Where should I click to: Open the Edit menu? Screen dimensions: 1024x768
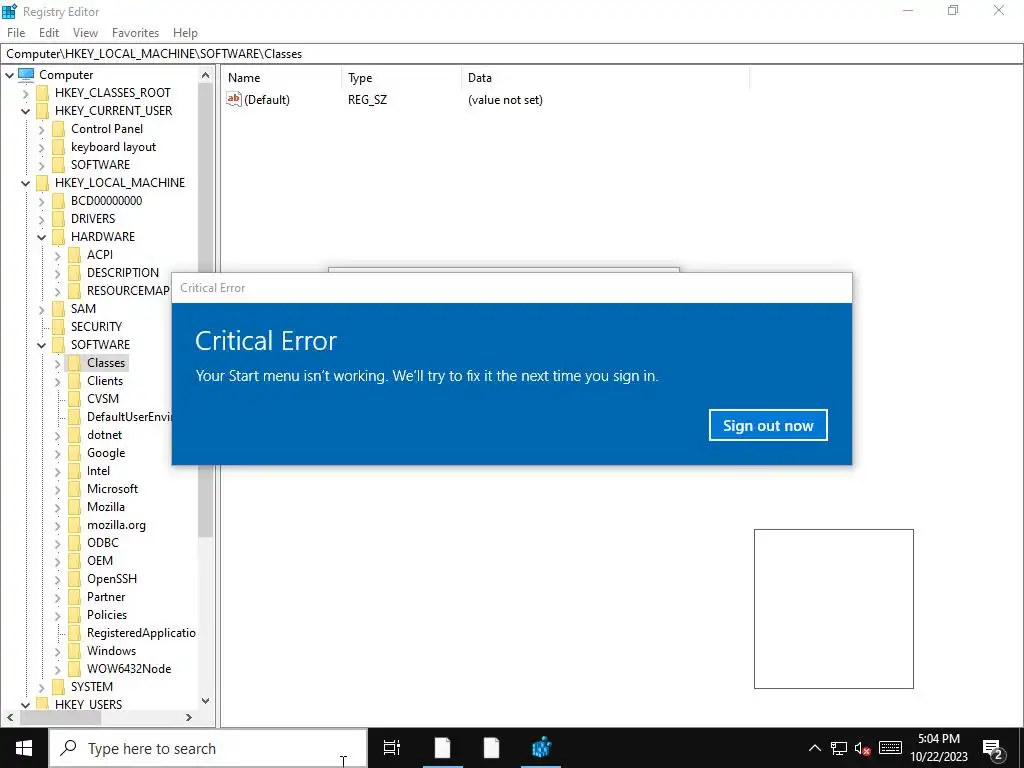click(49, 33)
